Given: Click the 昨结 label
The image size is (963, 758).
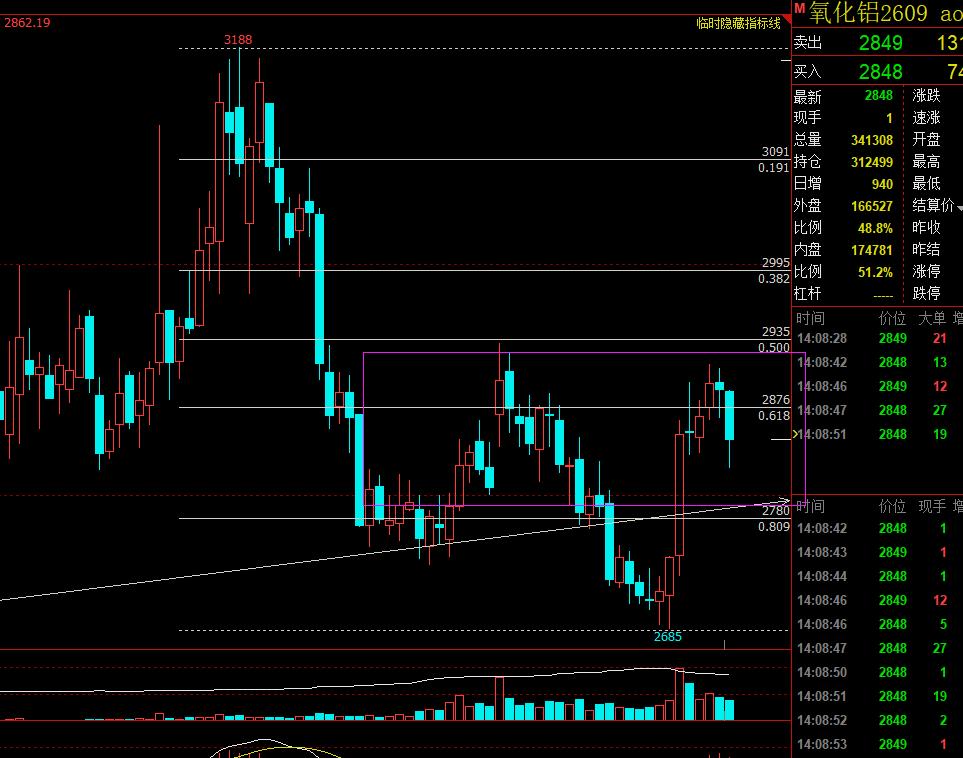Looking at the screenshot, I should pos(926,249).
